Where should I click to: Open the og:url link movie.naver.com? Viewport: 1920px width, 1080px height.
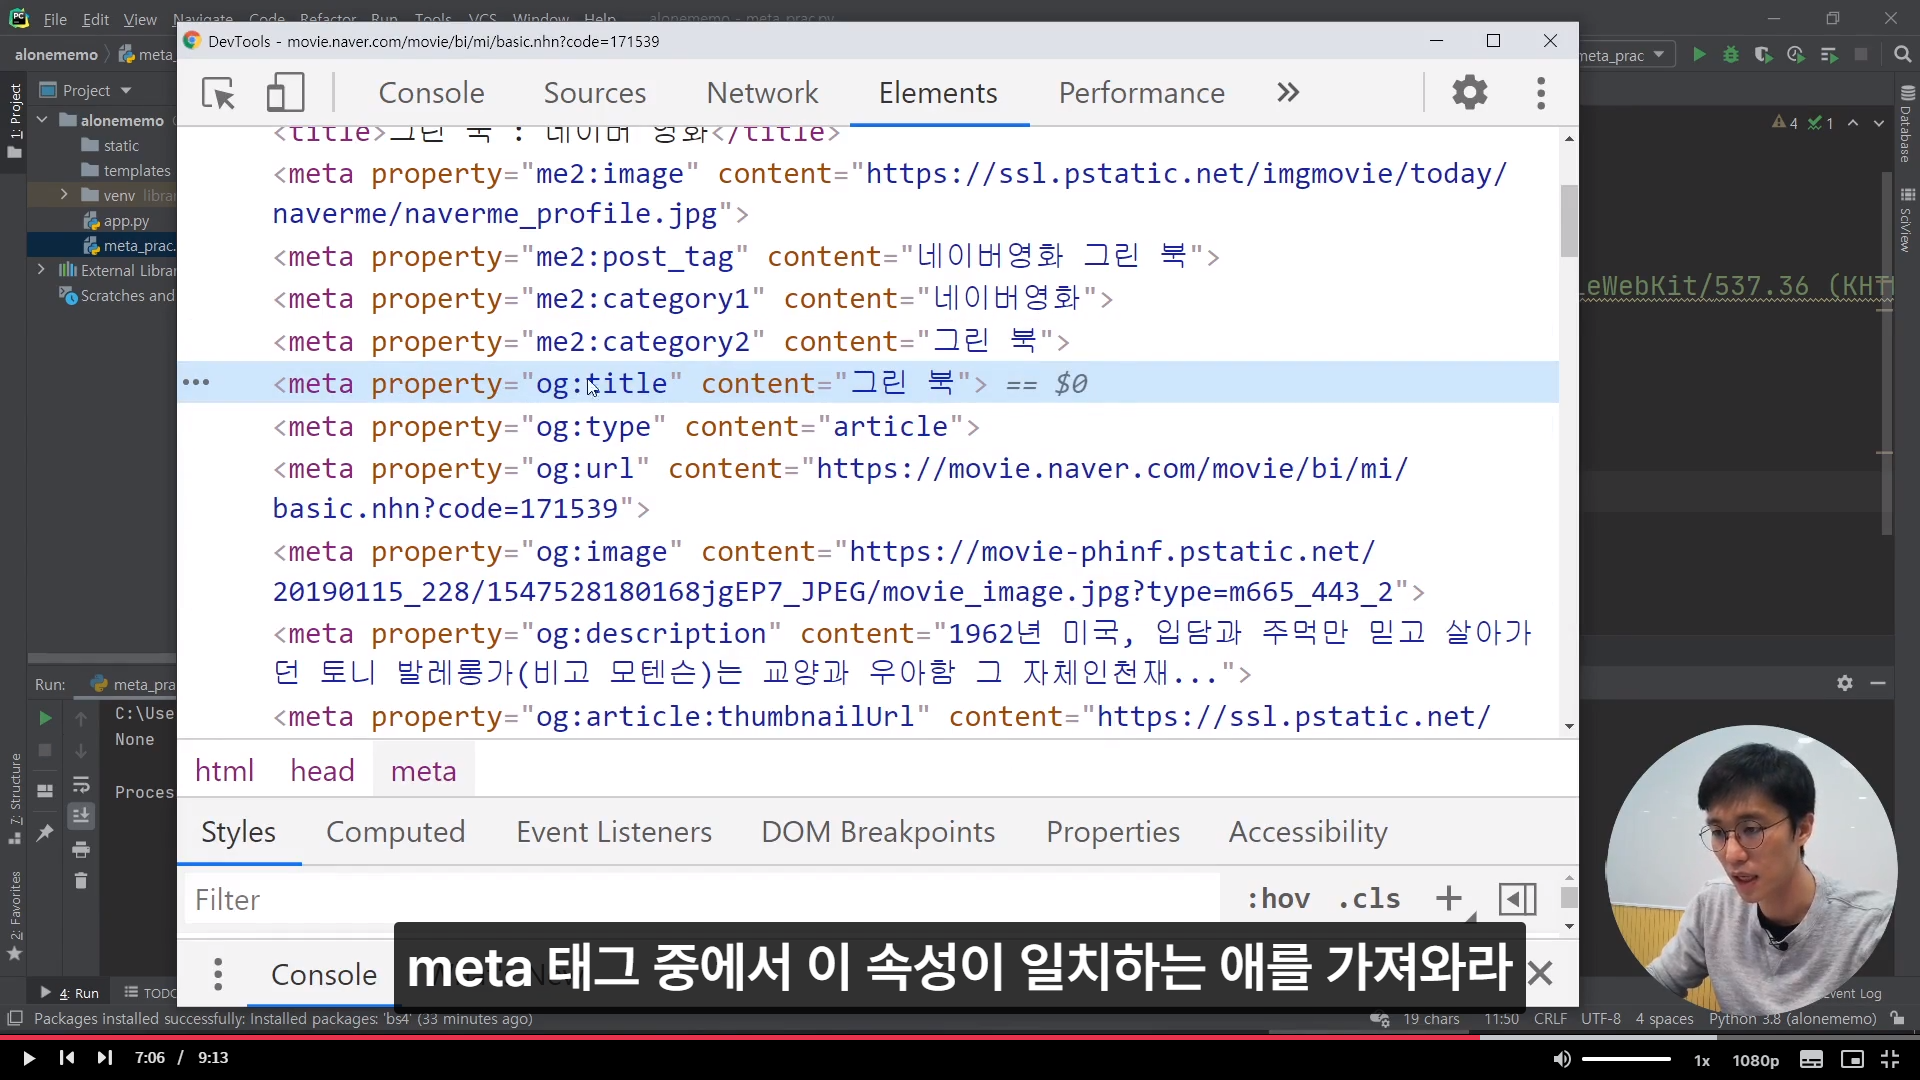pos(840,489)
